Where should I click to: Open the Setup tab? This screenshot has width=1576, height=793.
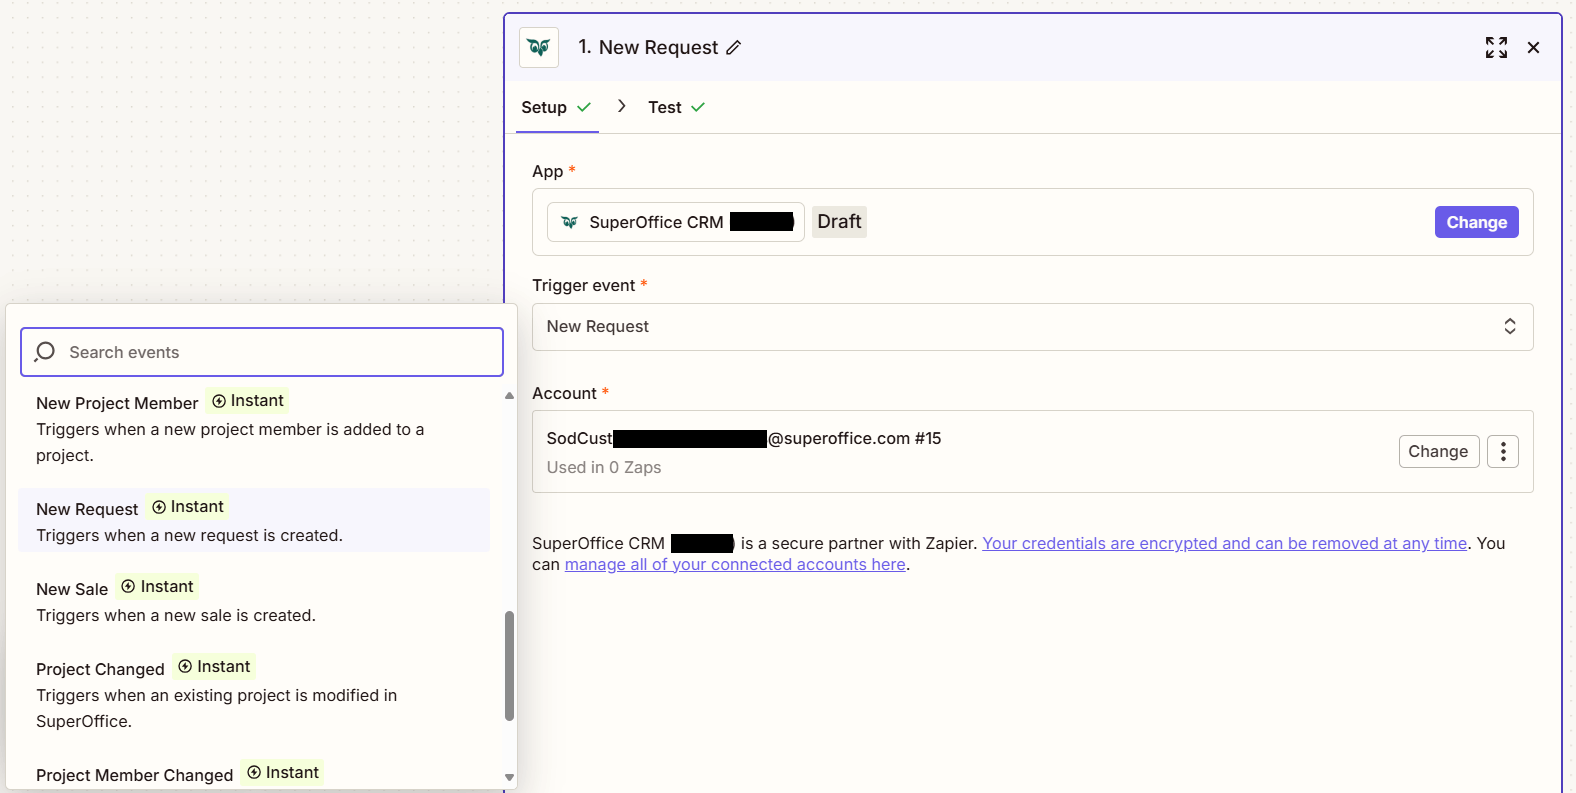[x=556, y=107]
